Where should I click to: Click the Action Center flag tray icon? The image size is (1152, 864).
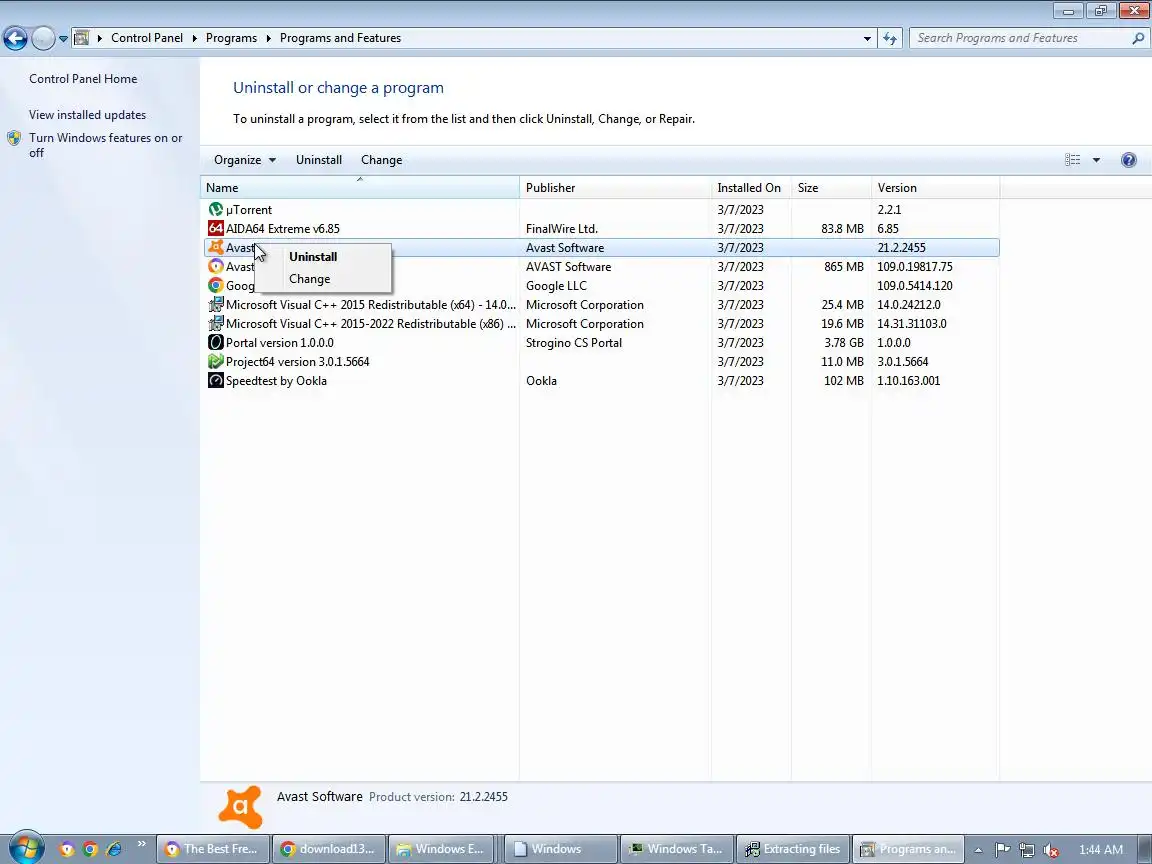coord(1003,849)
